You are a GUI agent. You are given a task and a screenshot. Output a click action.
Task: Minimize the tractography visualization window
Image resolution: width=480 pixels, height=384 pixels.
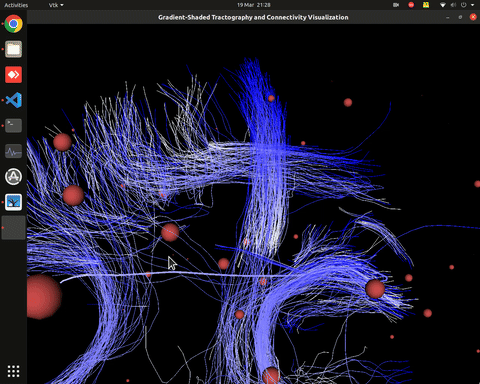(448, 17)
